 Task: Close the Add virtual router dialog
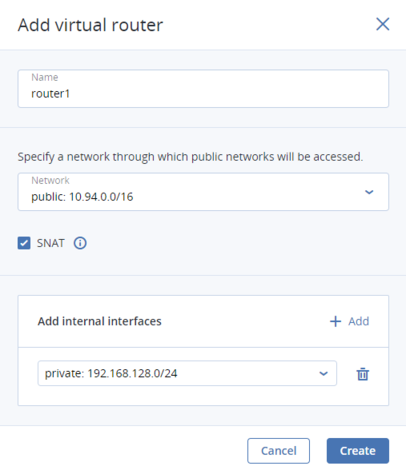click(383, 24)
